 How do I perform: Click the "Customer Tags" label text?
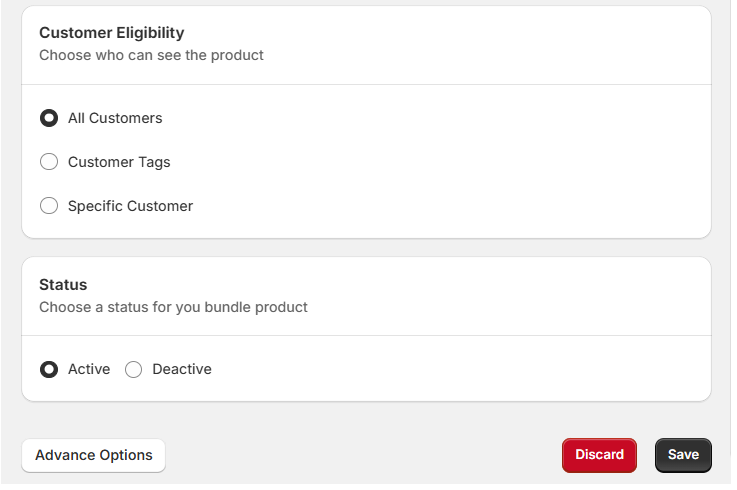[x=119, y=162]
